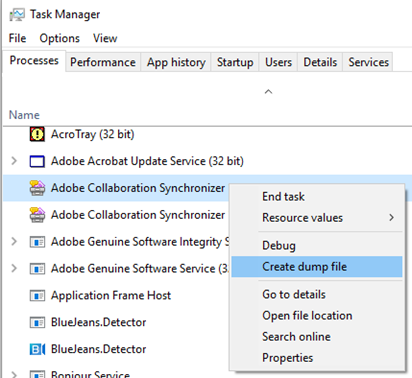Select Search online option

(x=317, y=337)
